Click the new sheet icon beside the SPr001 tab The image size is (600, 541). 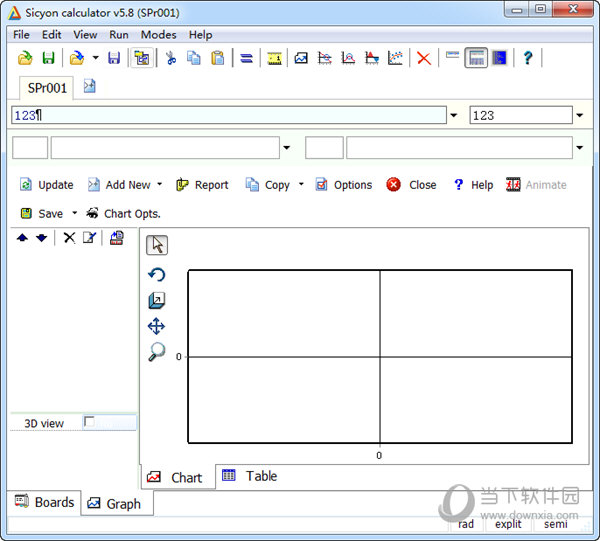90,86
